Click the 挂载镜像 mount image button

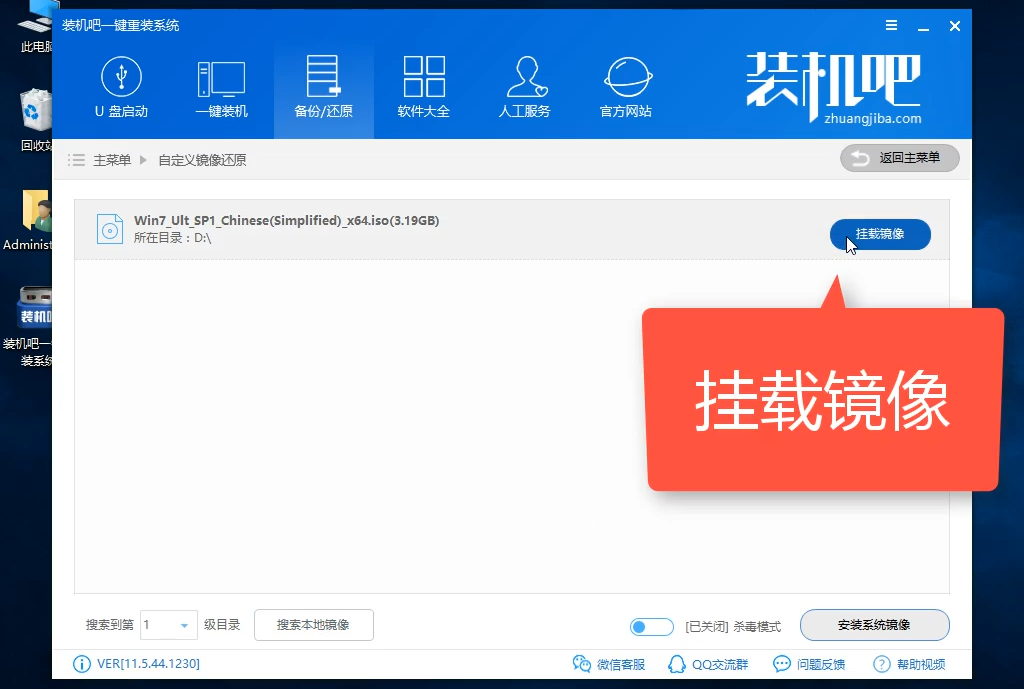[x=880, y=234]
